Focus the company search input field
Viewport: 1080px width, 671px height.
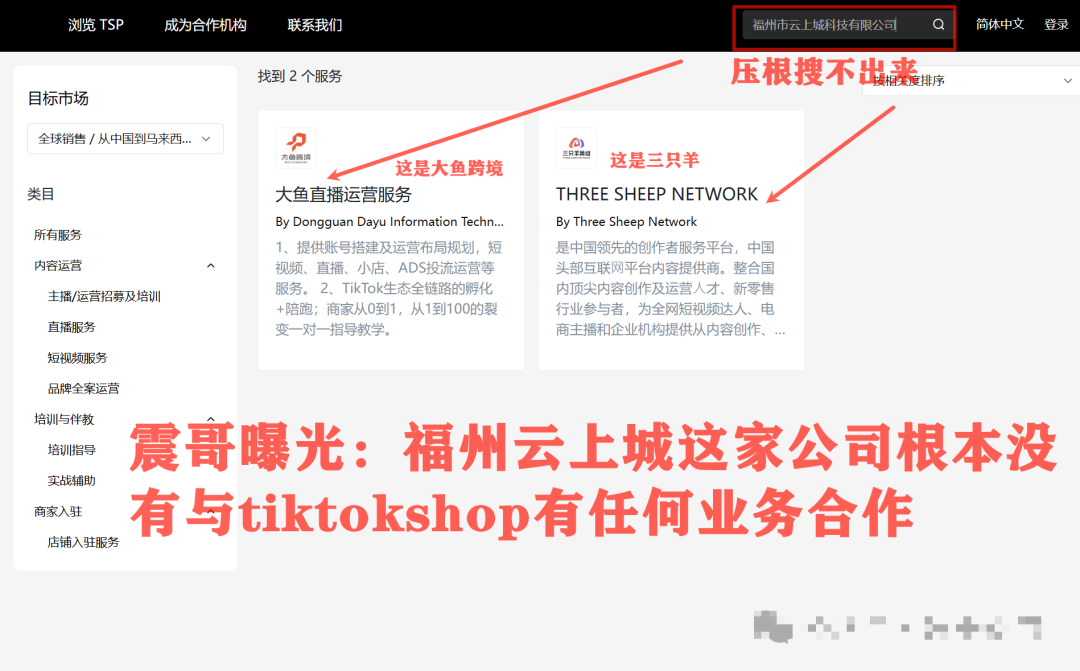[830, 25]
